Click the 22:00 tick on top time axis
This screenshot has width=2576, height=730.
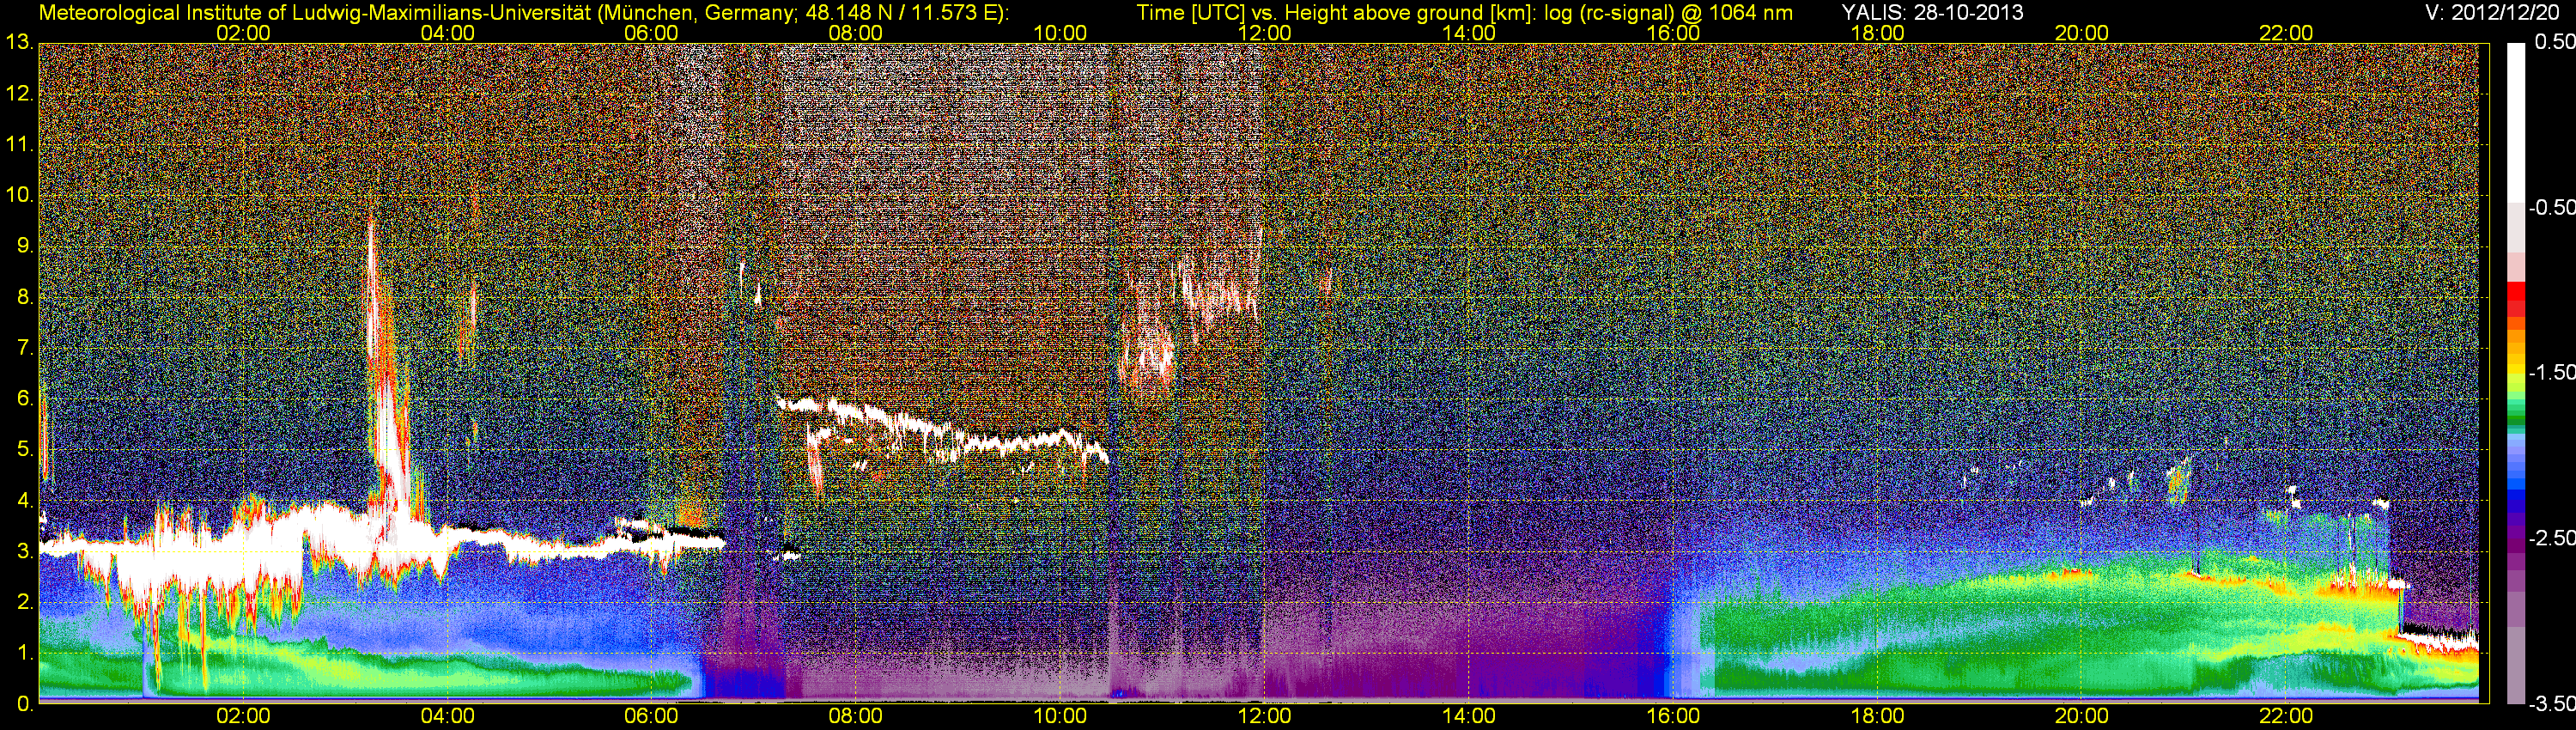point(2286,33)
